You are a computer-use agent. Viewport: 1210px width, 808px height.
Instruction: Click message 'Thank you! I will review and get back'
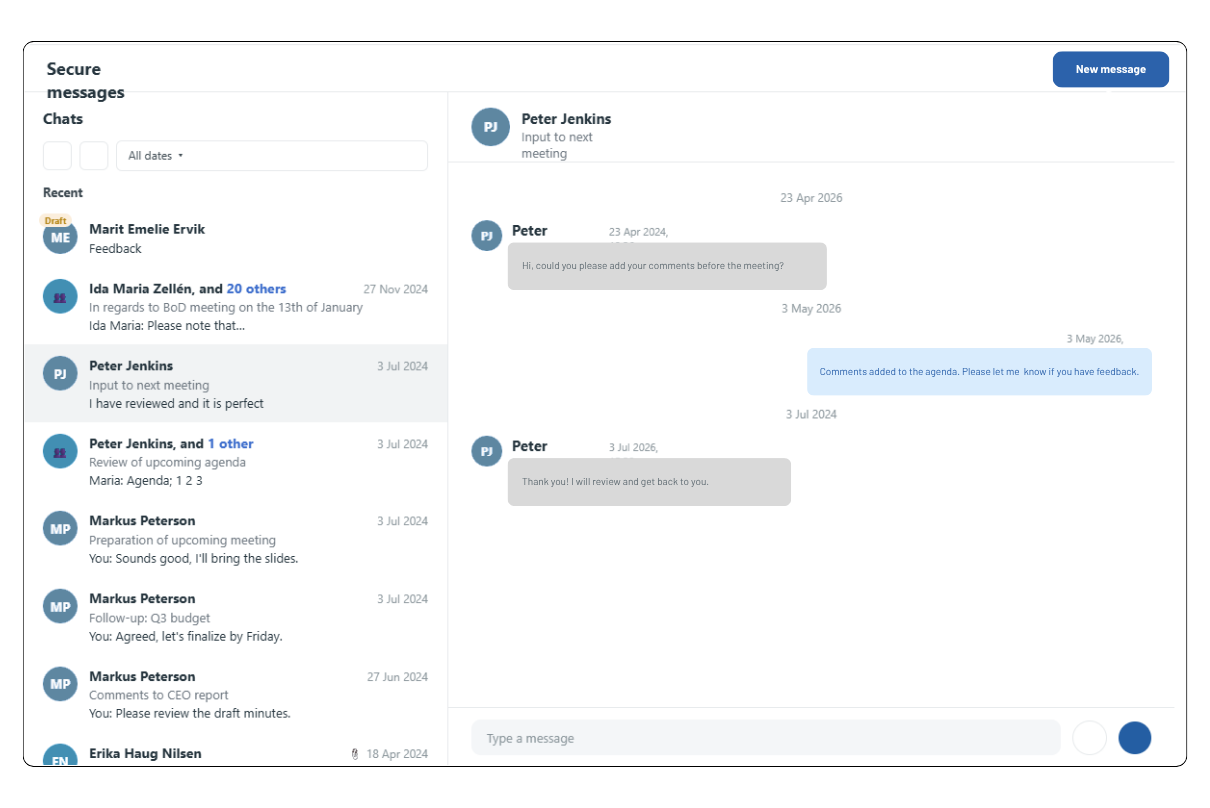[649, 482]
